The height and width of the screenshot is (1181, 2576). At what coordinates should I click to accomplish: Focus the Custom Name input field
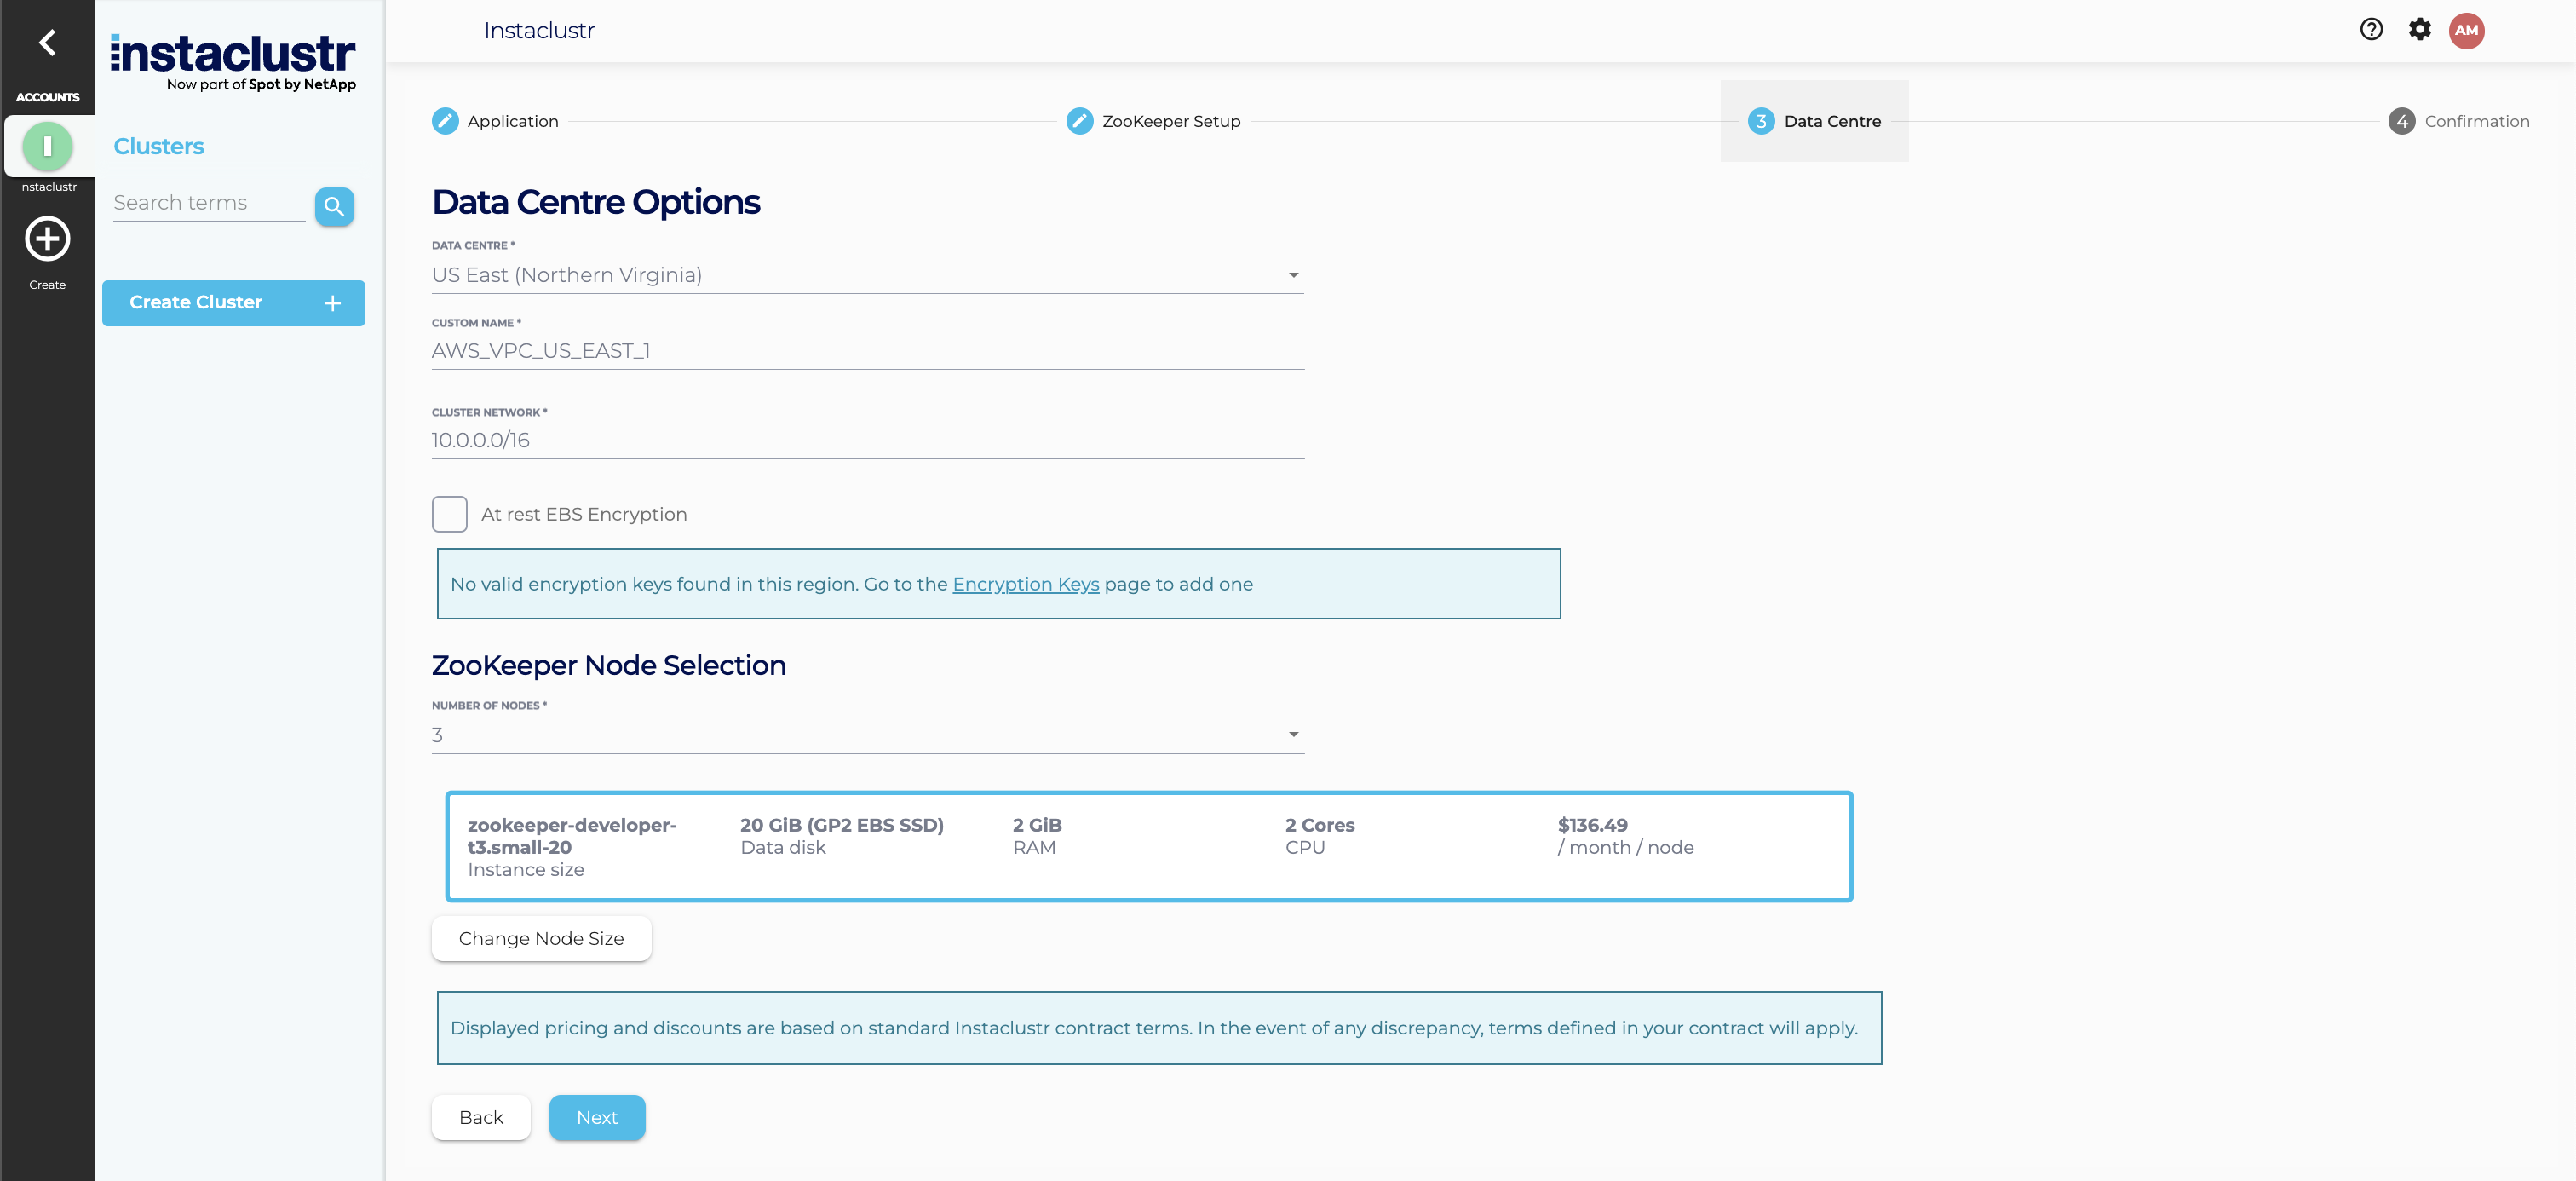point(867,351)
